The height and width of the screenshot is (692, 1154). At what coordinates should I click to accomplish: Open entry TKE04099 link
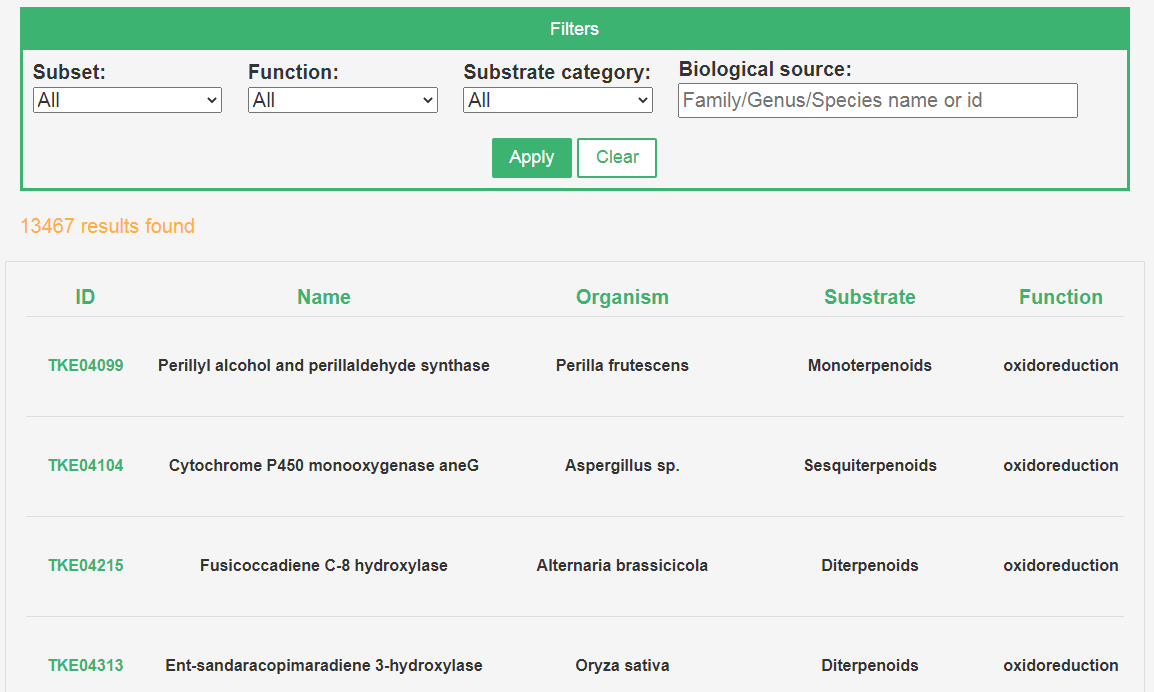(86, 366)
